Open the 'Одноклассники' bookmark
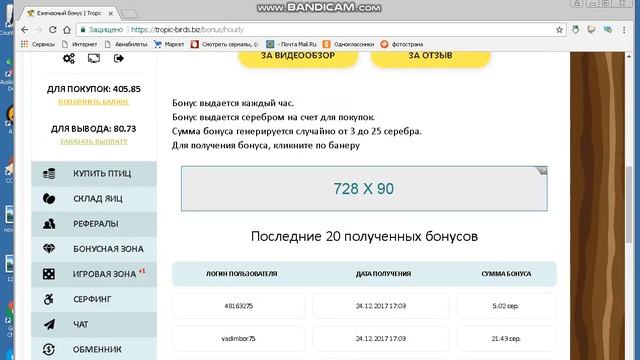This screenshot has width=640, height=360. coord(348,44)
